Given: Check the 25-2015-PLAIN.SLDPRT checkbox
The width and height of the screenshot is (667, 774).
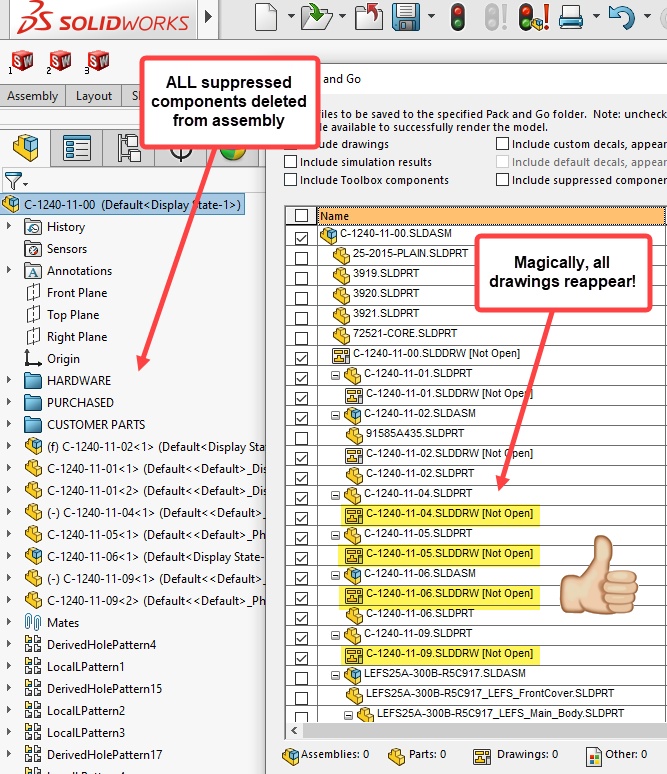Looking at the screenshot, I should tap(301, 258).
